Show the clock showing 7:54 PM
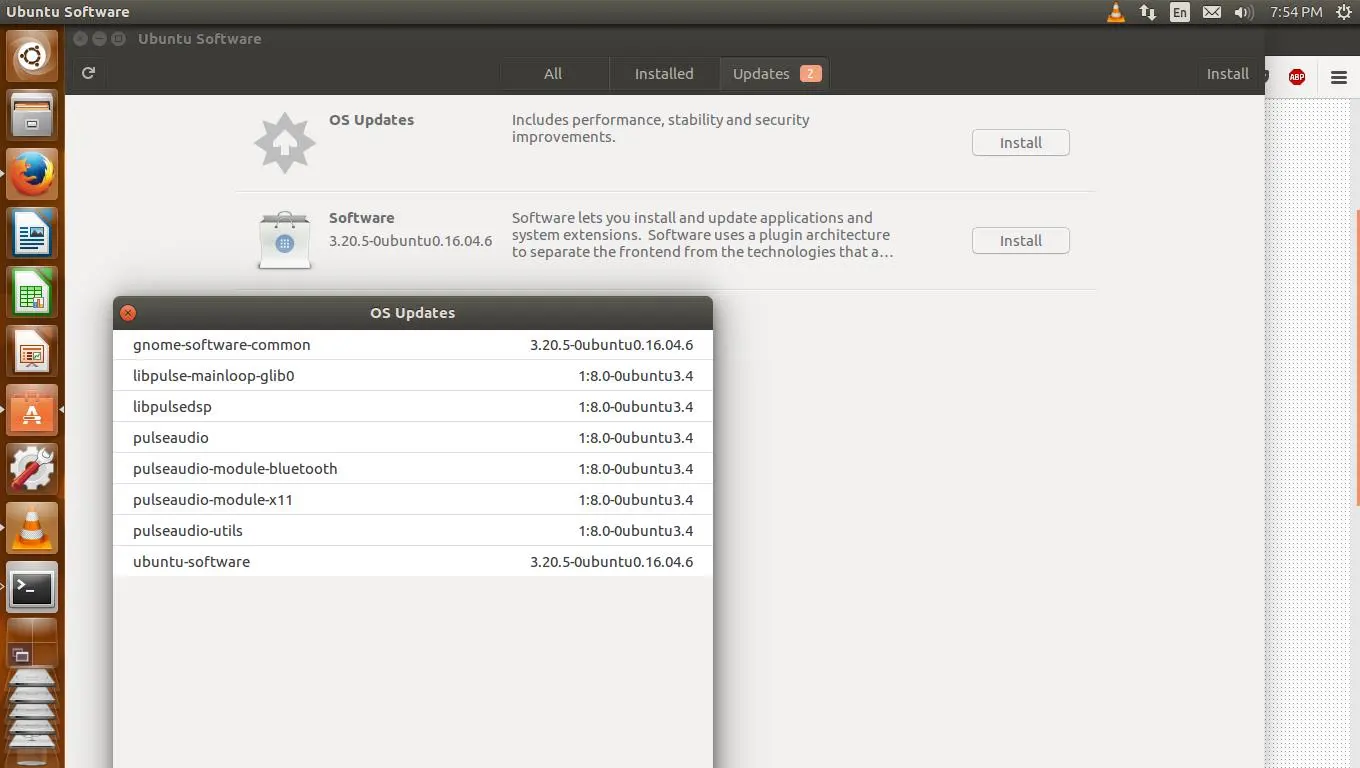 1296,12
